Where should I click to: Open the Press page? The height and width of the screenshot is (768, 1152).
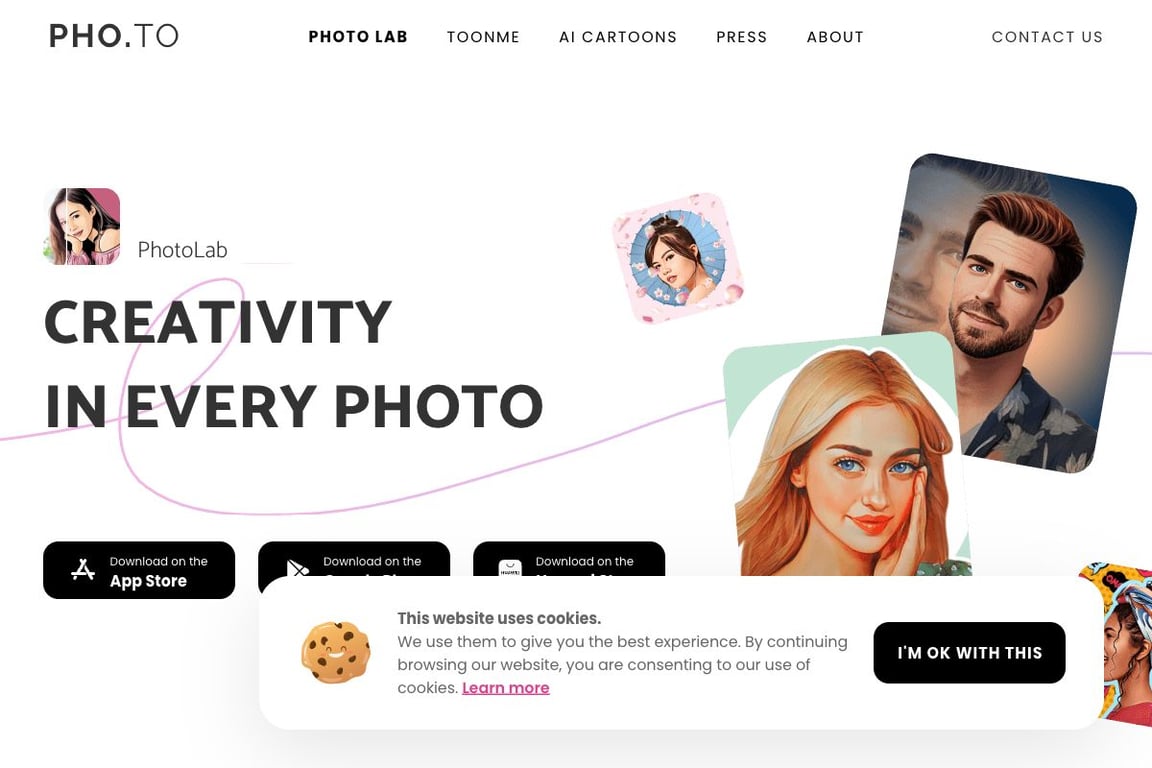[741, 37]
